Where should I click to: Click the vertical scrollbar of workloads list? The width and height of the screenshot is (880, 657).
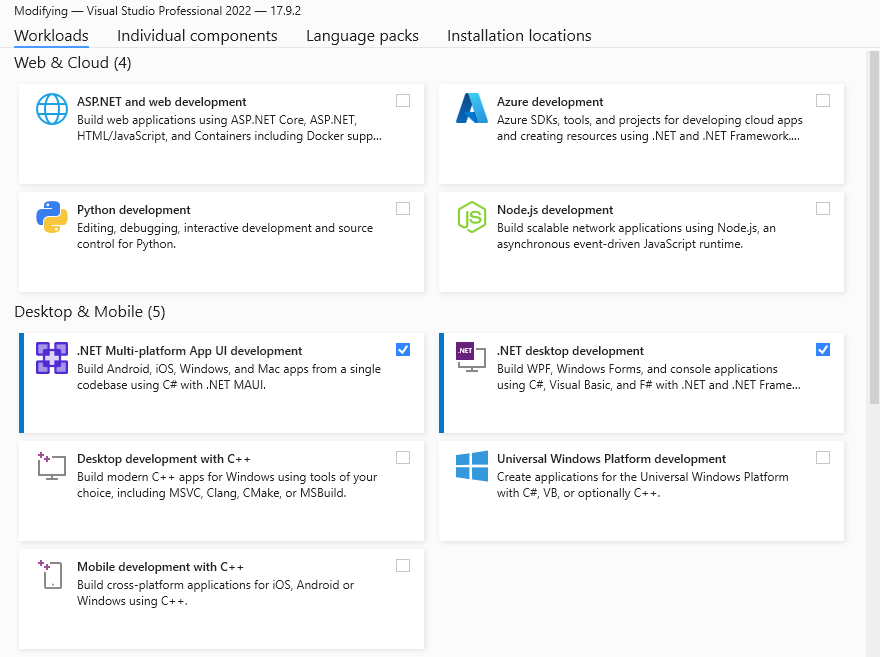click(x=874, y=230)
